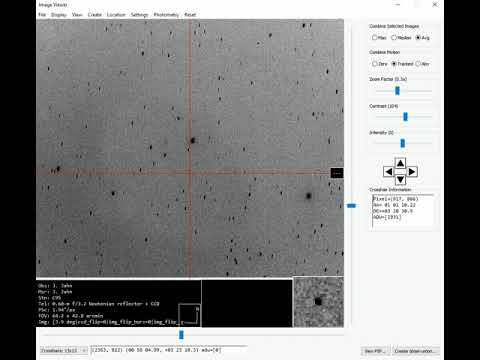Click the black marker box beside the image

point(337,173)
